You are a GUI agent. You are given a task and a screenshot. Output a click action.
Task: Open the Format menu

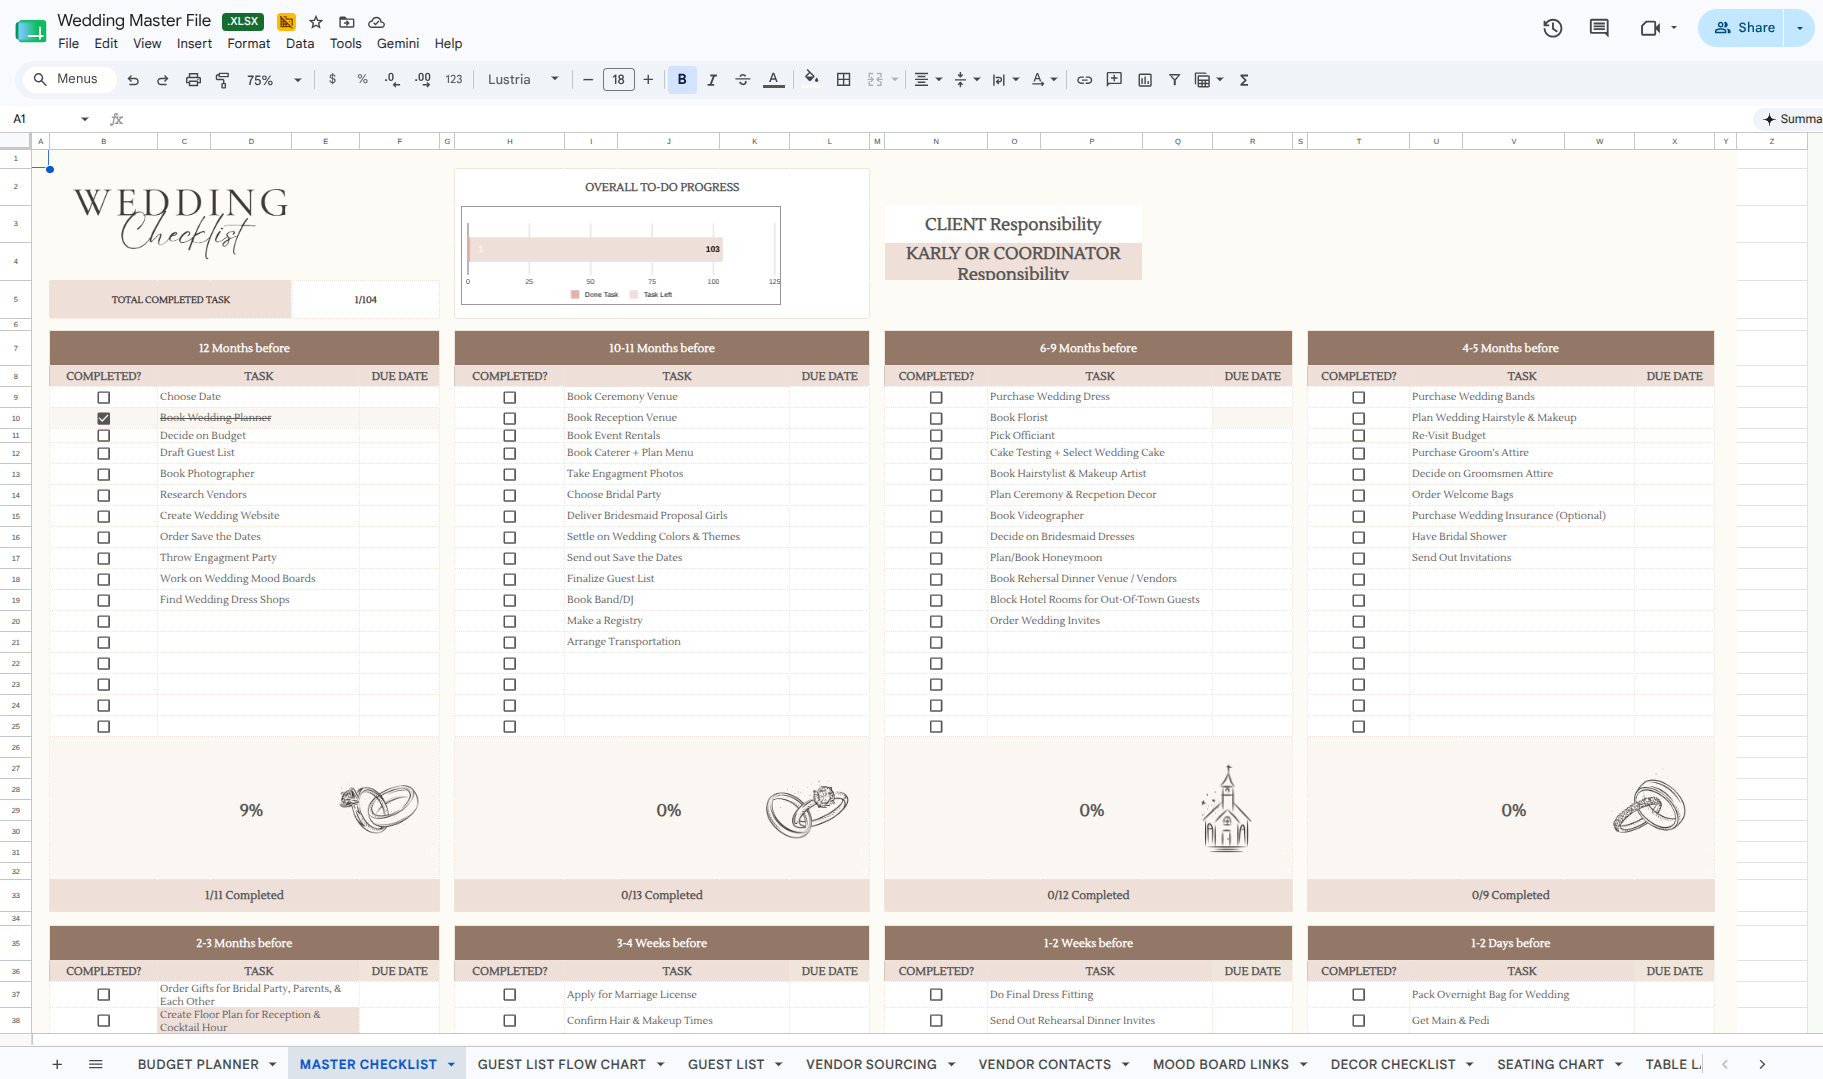click(x=249, y=43)
